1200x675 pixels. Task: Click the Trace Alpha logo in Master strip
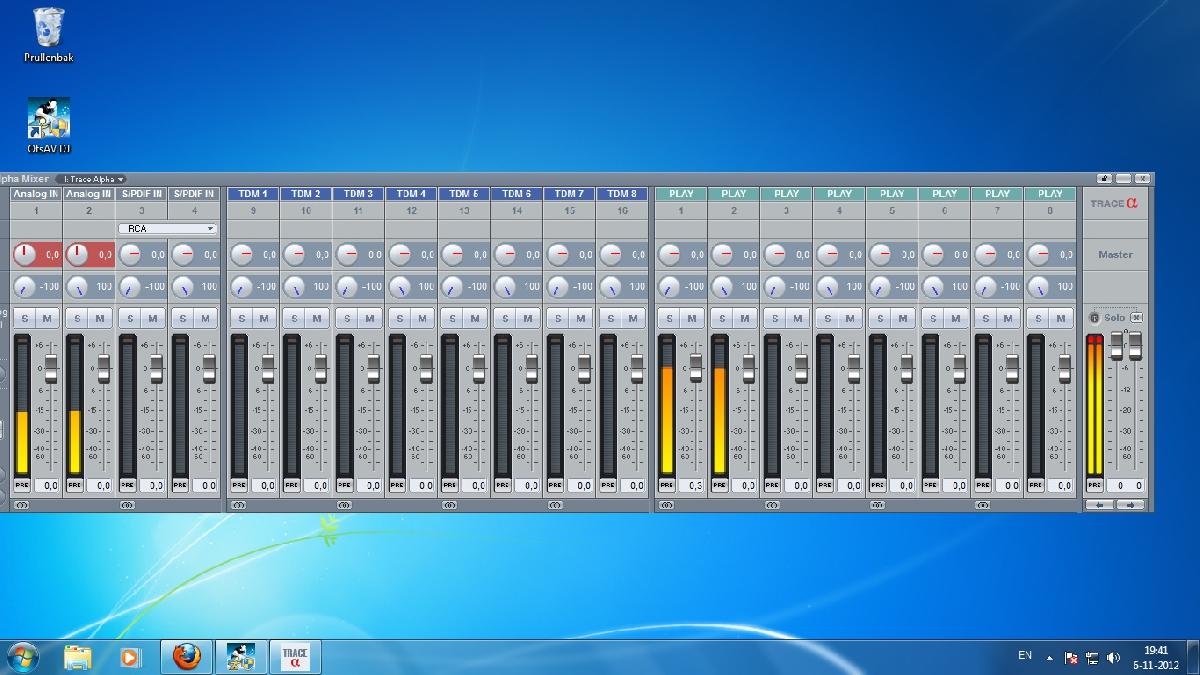coord(1115,203)
